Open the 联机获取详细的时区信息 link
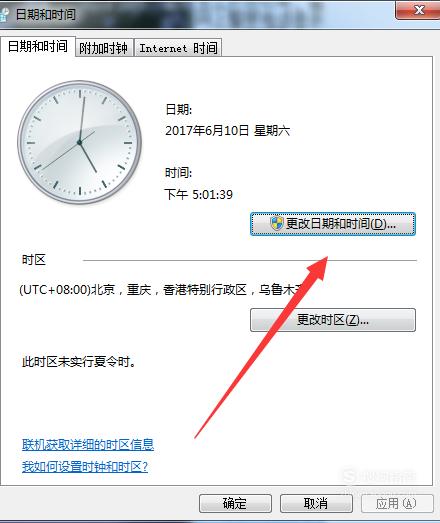Image resolution: width=440 pixels, height=523 pixels. 88,445
